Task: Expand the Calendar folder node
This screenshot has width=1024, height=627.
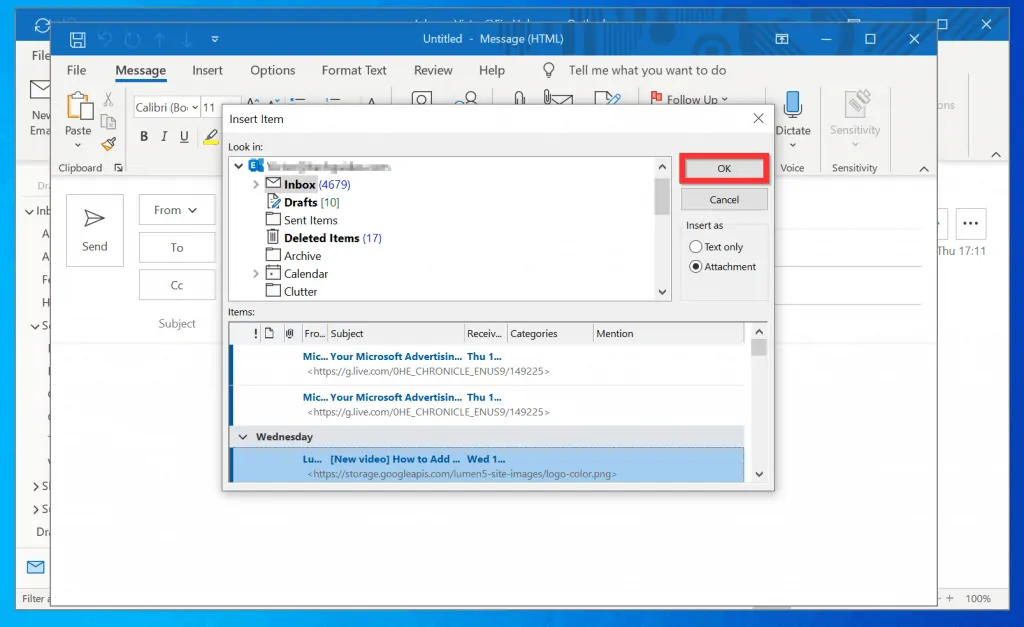Action: tap(256, 273)
